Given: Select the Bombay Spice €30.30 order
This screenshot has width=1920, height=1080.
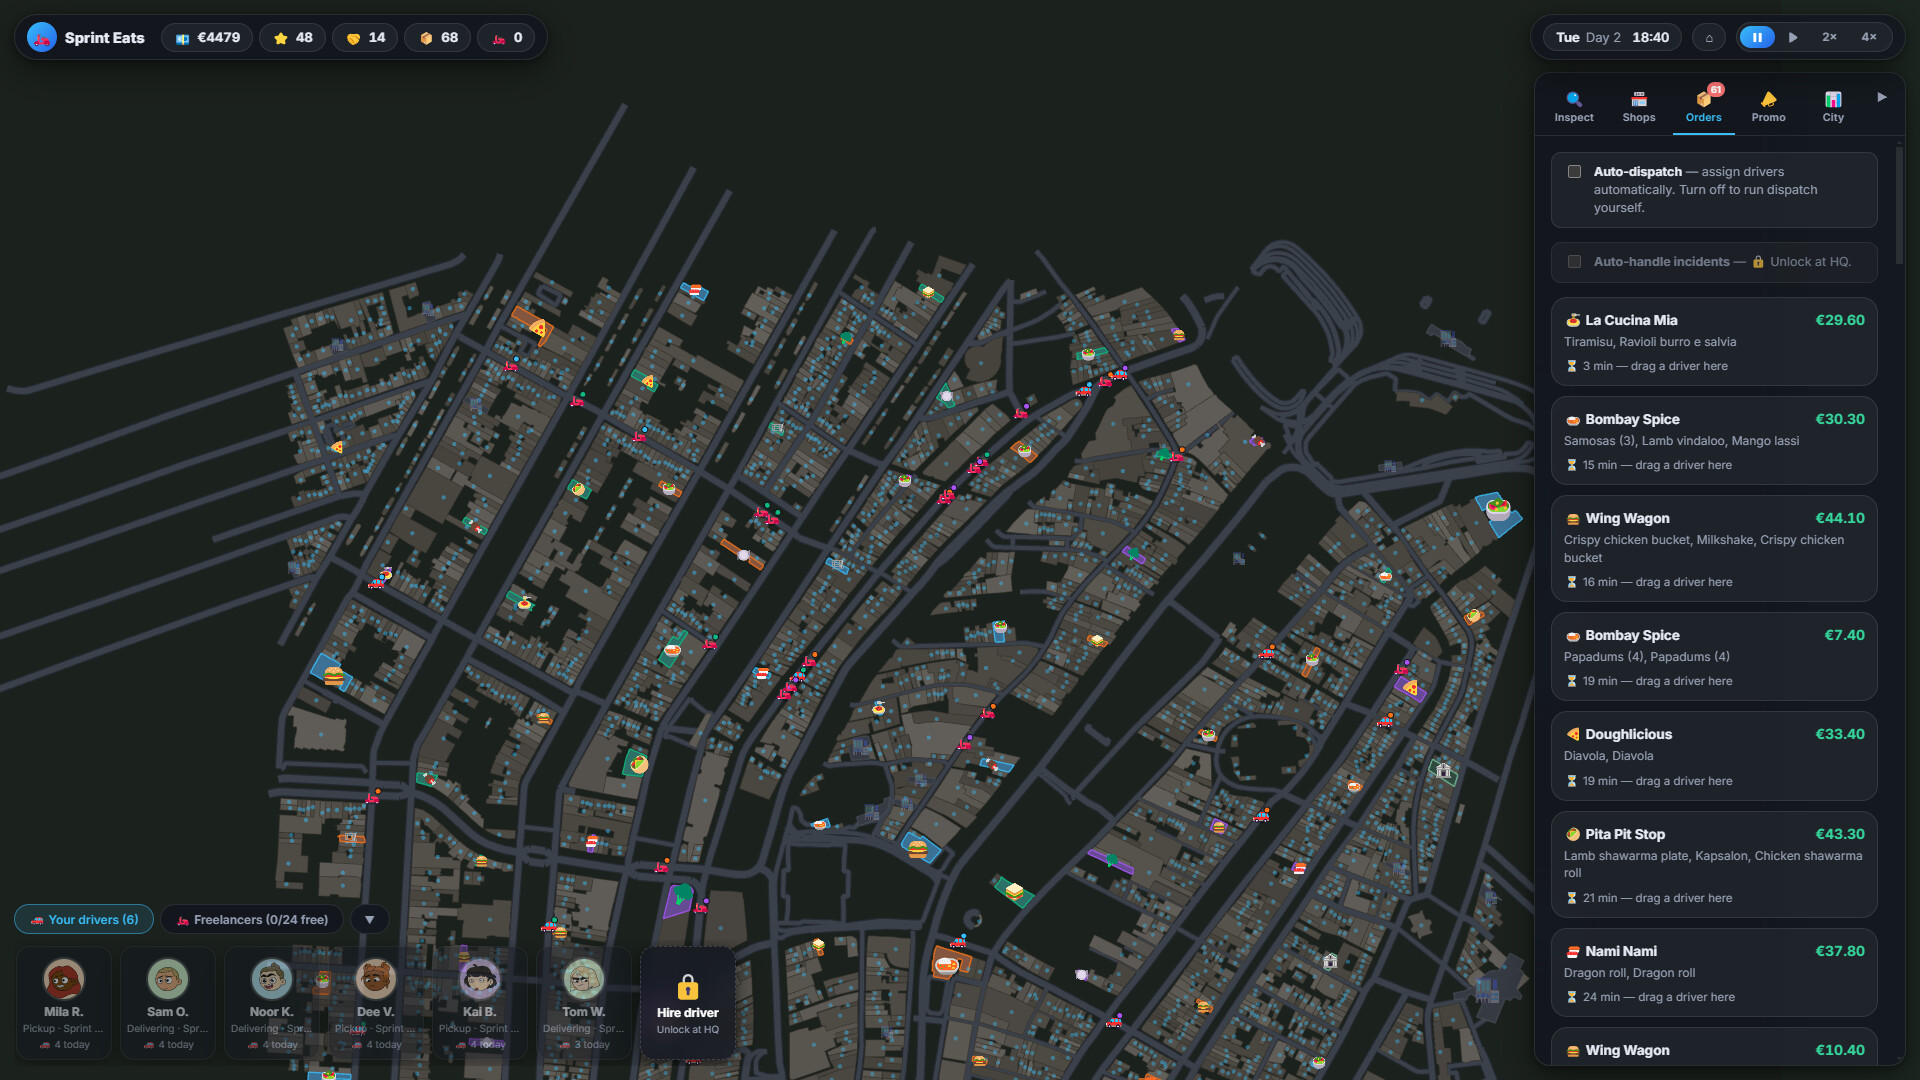Looking at the screenshot, I should 1714,441.
